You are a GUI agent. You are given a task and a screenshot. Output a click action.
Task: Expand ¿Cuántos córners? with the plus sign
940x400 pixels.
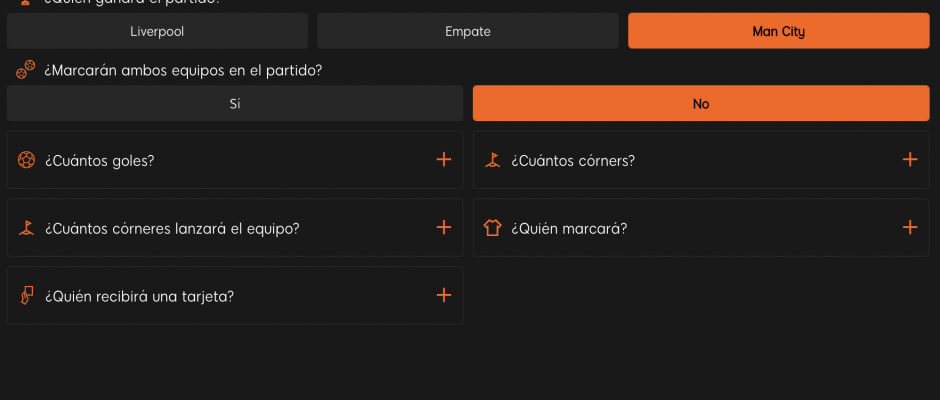pyautogui.click(x=910, y=160)
